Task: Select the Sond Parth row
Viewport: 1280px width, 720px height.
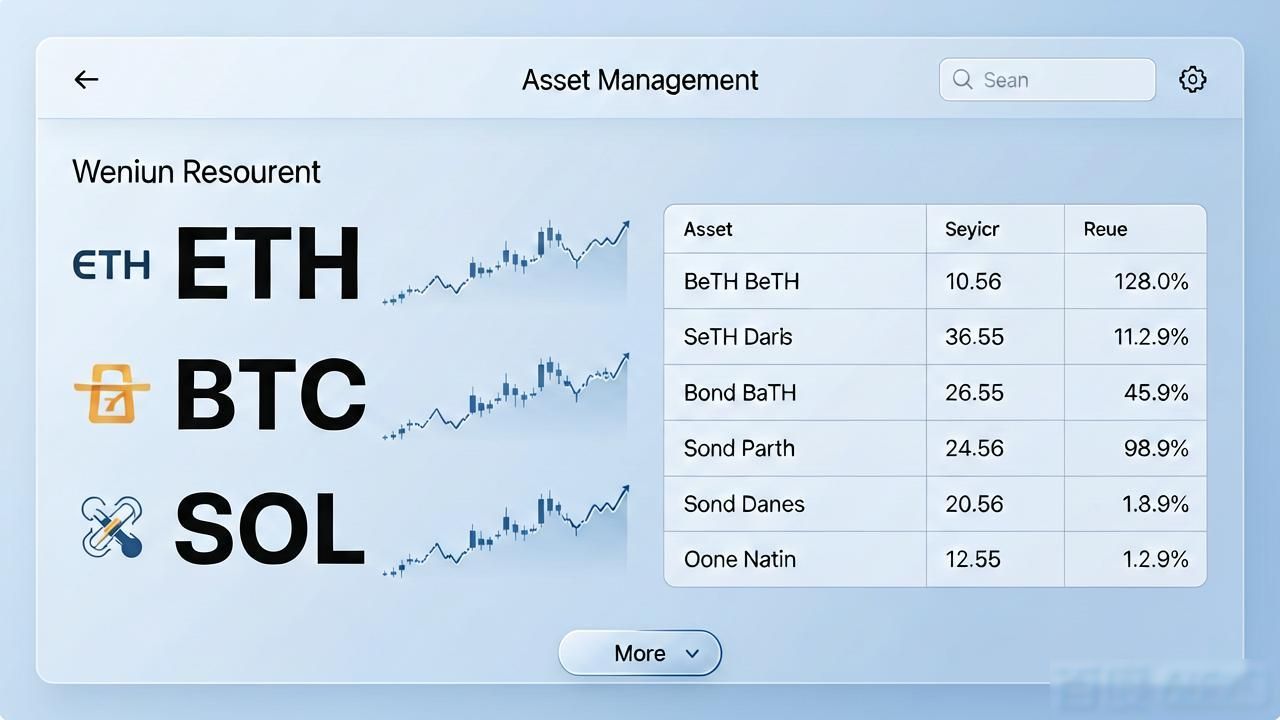Action: coord(935,448)
